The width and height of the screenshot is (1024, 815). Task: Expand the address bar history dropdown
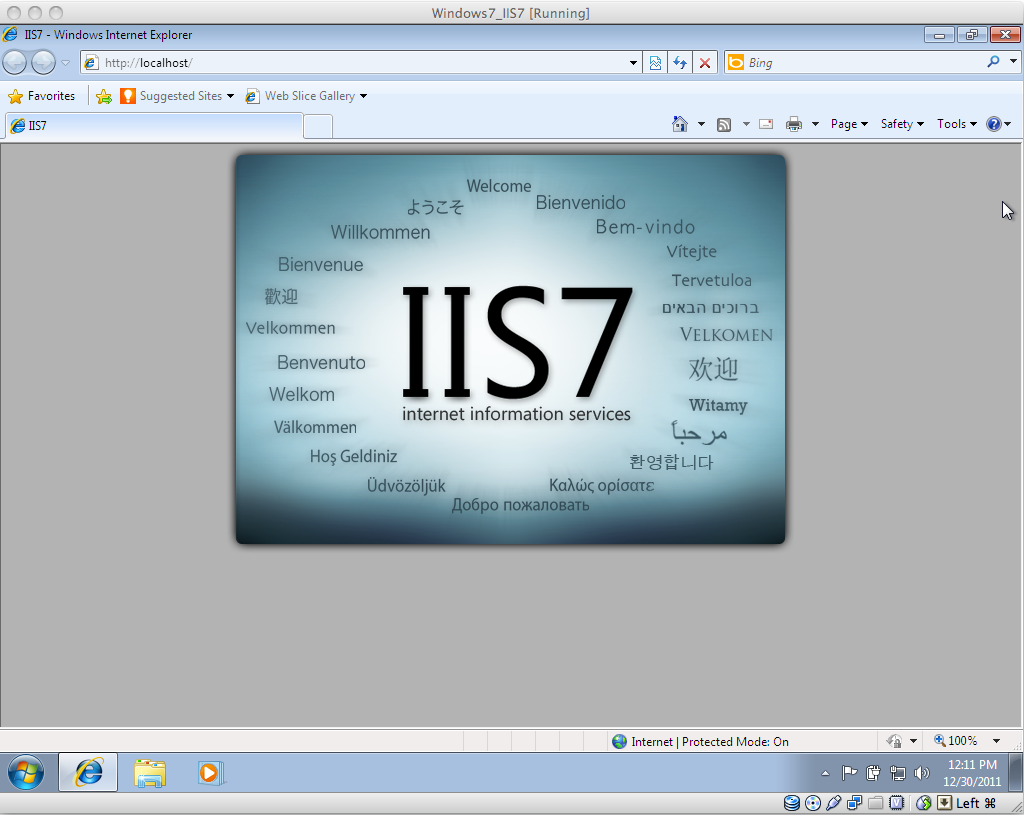pyautogui.click(x=632, y=62)
